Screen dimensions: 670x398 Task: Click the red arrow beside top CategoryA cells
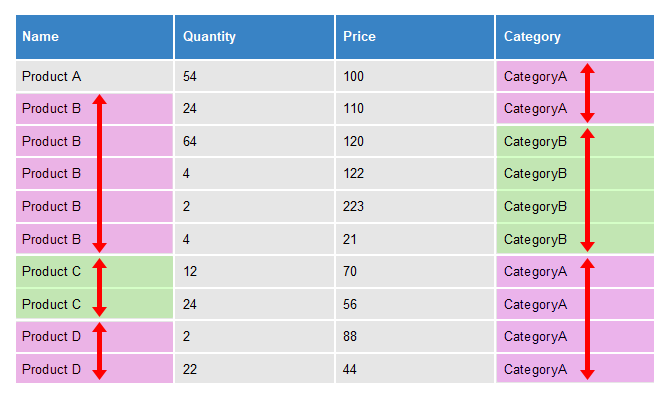[x=588, y=93]
